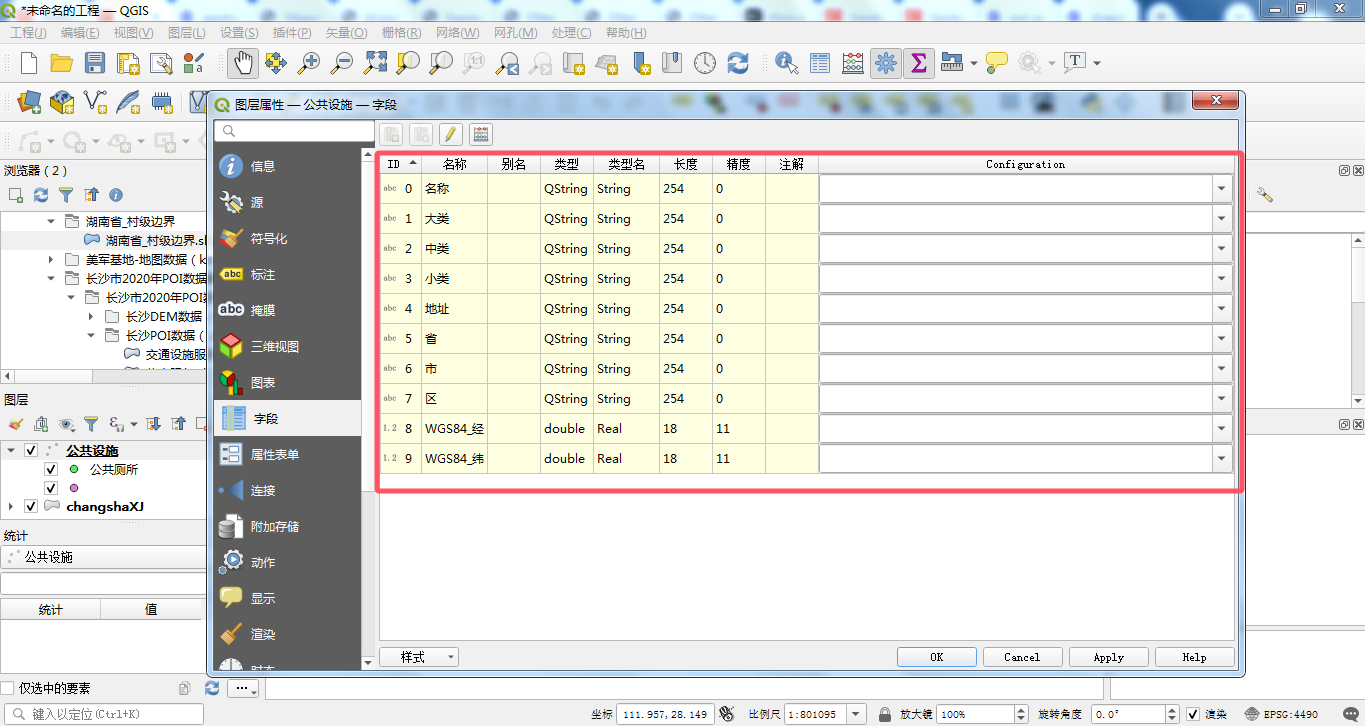The height and width of the screenshot is (726, 1365).
Task: Click the Help button
Action: pyautogui.click(x=1194, y=657)
